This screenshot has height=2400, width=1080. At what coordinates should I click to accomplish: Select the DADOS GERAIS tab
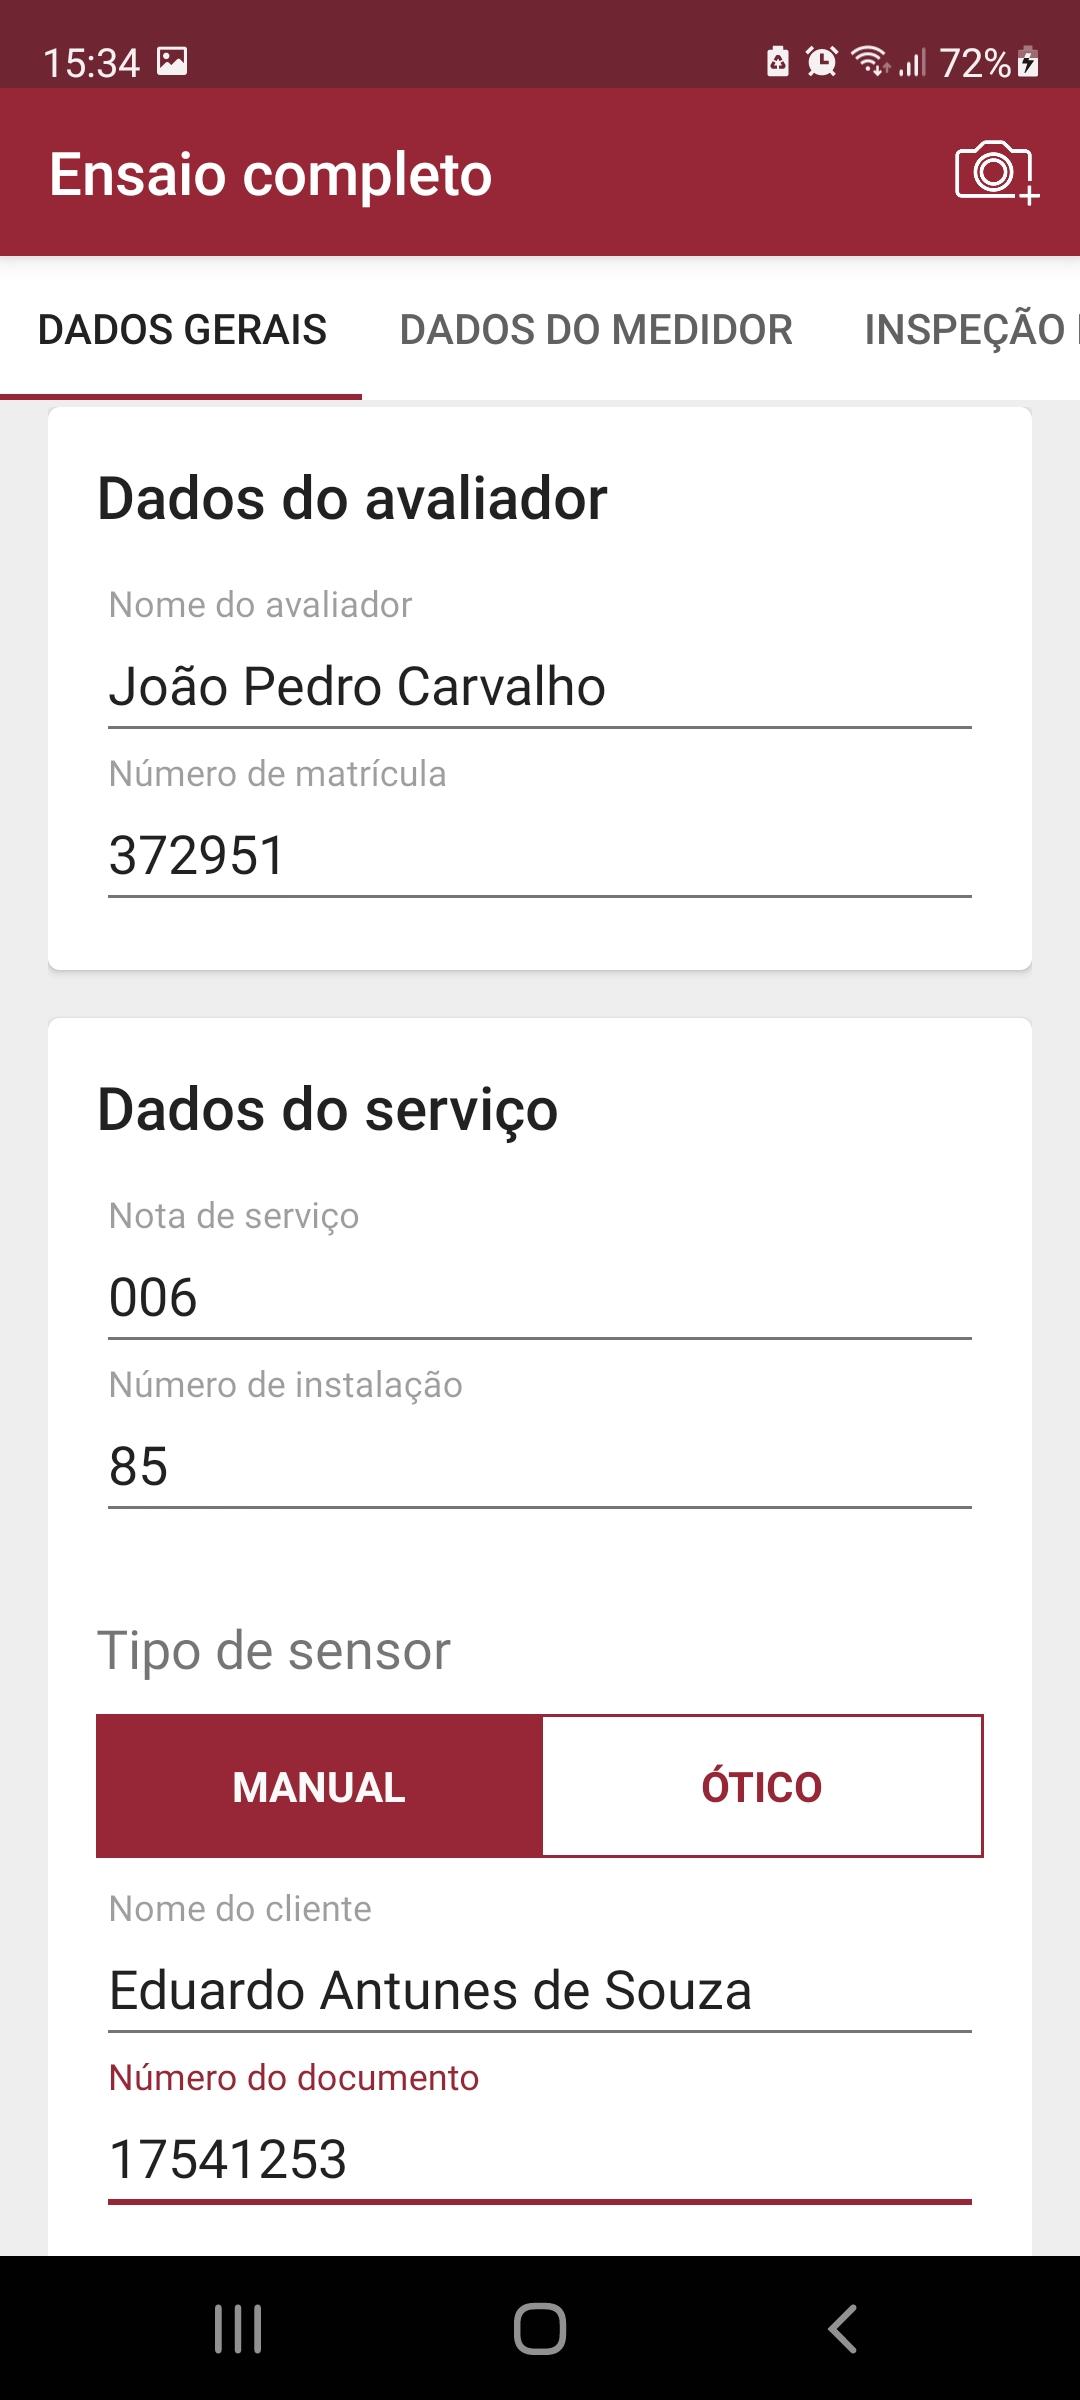pos(182,329)
